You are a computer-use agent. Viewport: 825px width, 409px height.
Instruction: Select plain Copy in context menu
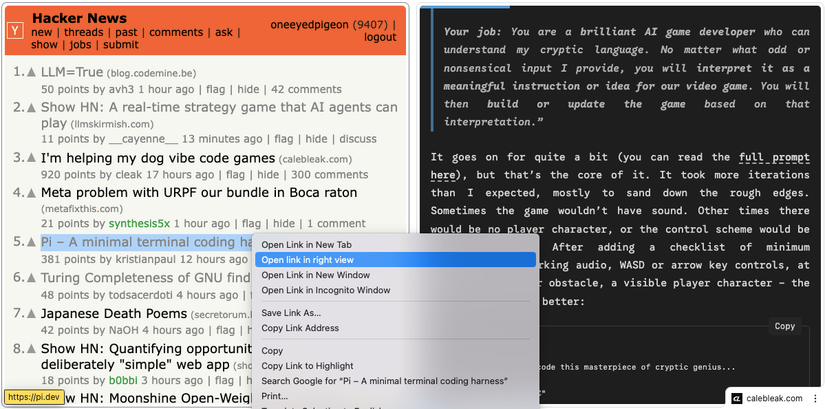pos(395,351)
